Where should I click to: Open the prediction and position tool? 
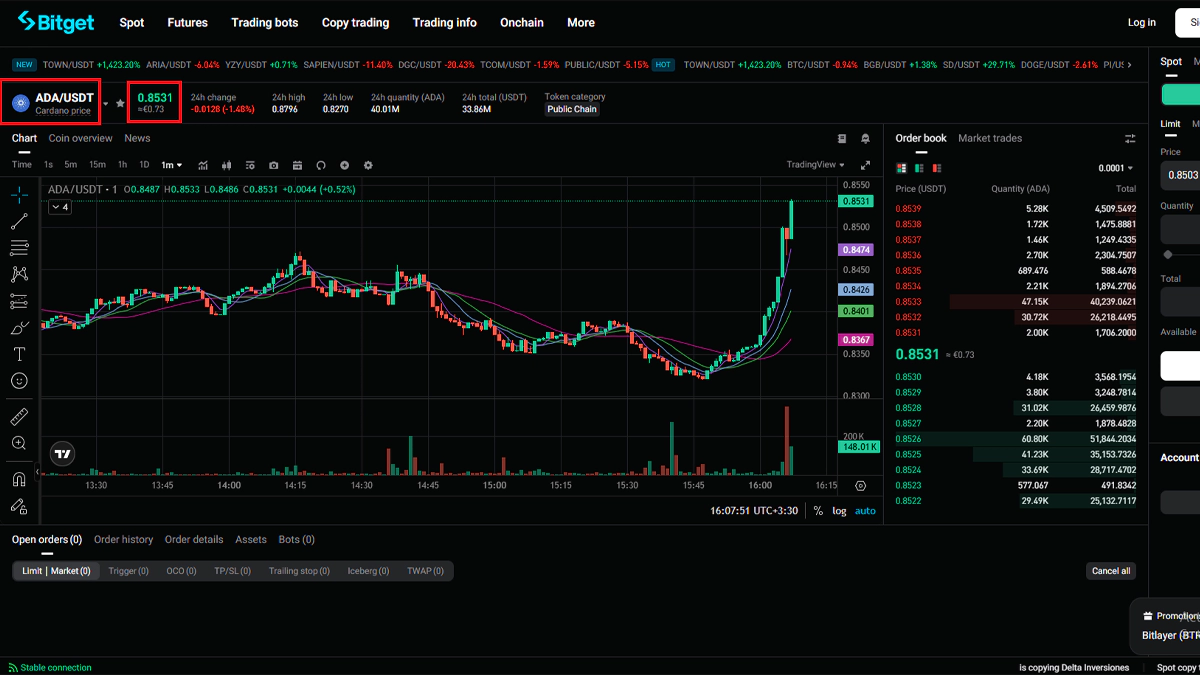point(19,301)
